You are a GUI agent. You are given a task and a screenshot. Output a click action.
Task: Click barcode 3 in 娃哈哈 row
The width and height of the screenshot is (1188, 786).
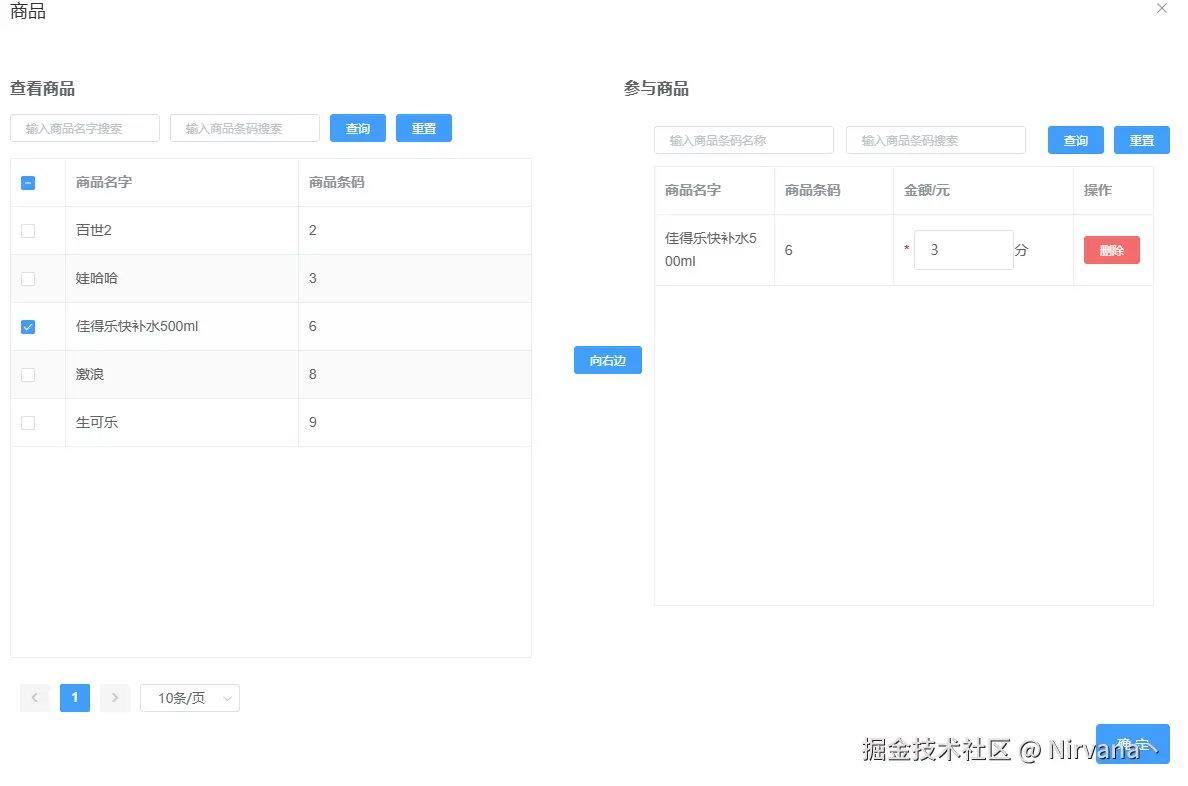coord(313,278)
